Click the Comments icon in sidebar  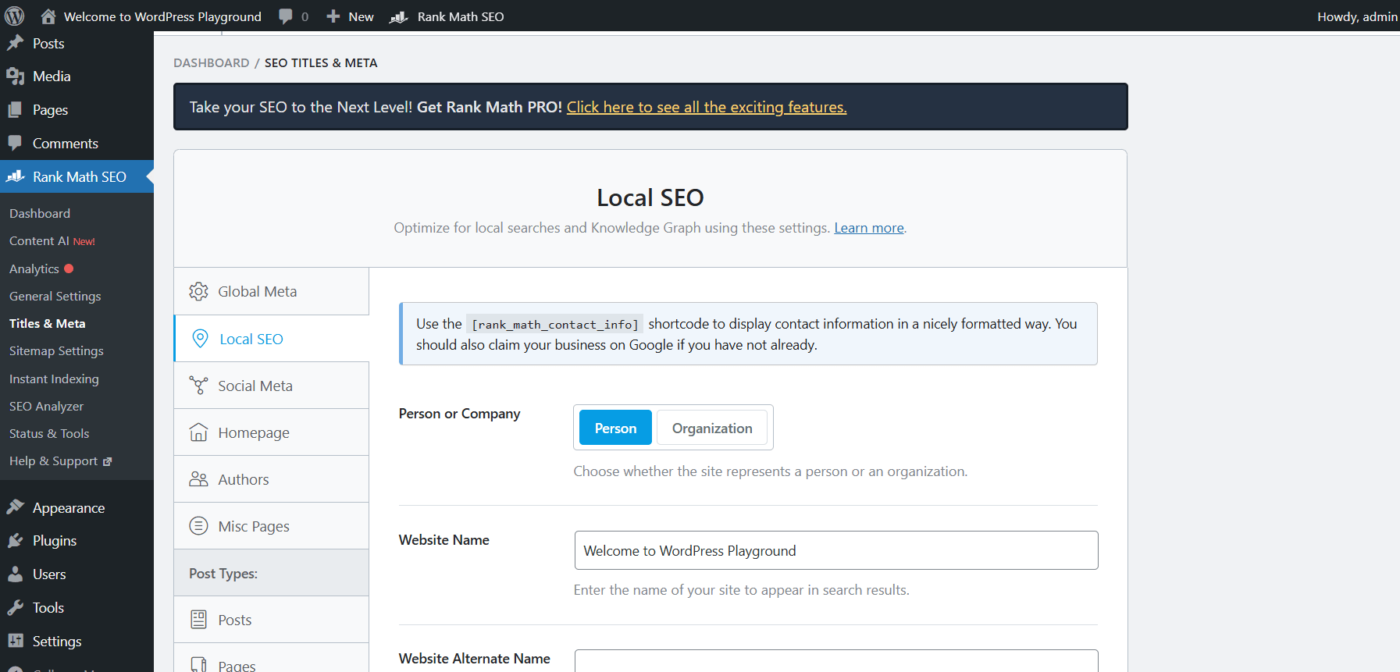15,144
